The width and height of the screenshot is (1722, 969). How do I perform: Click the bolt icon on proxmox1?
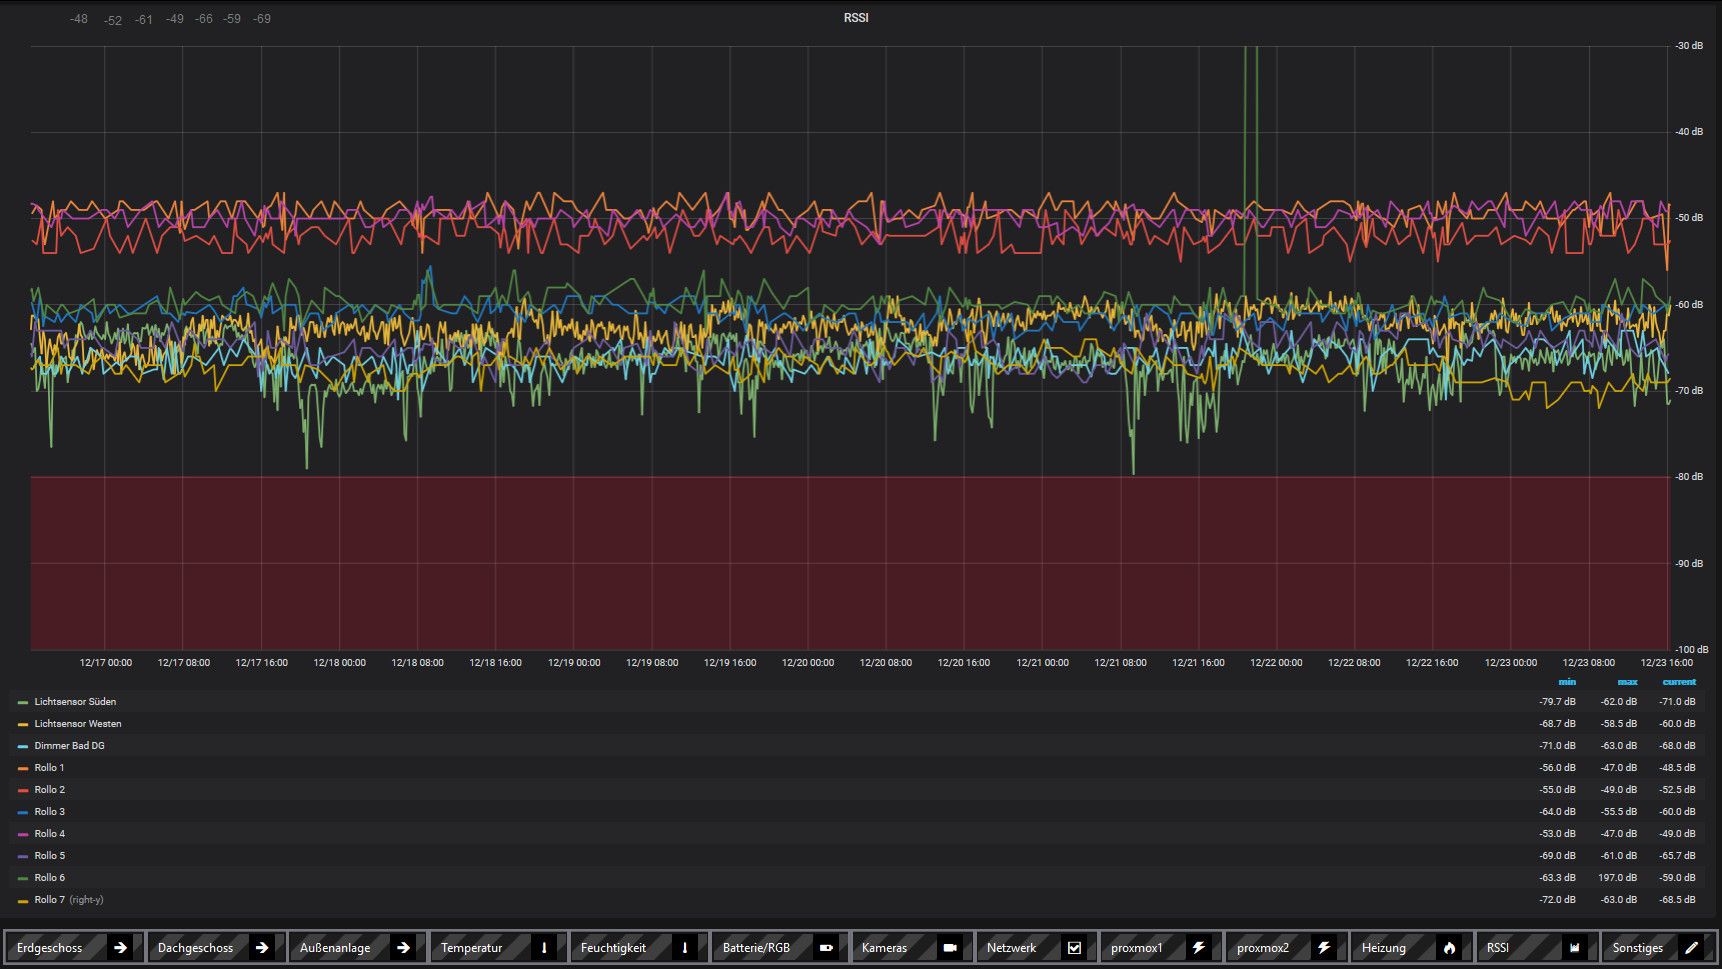(x=1199, y=948)
